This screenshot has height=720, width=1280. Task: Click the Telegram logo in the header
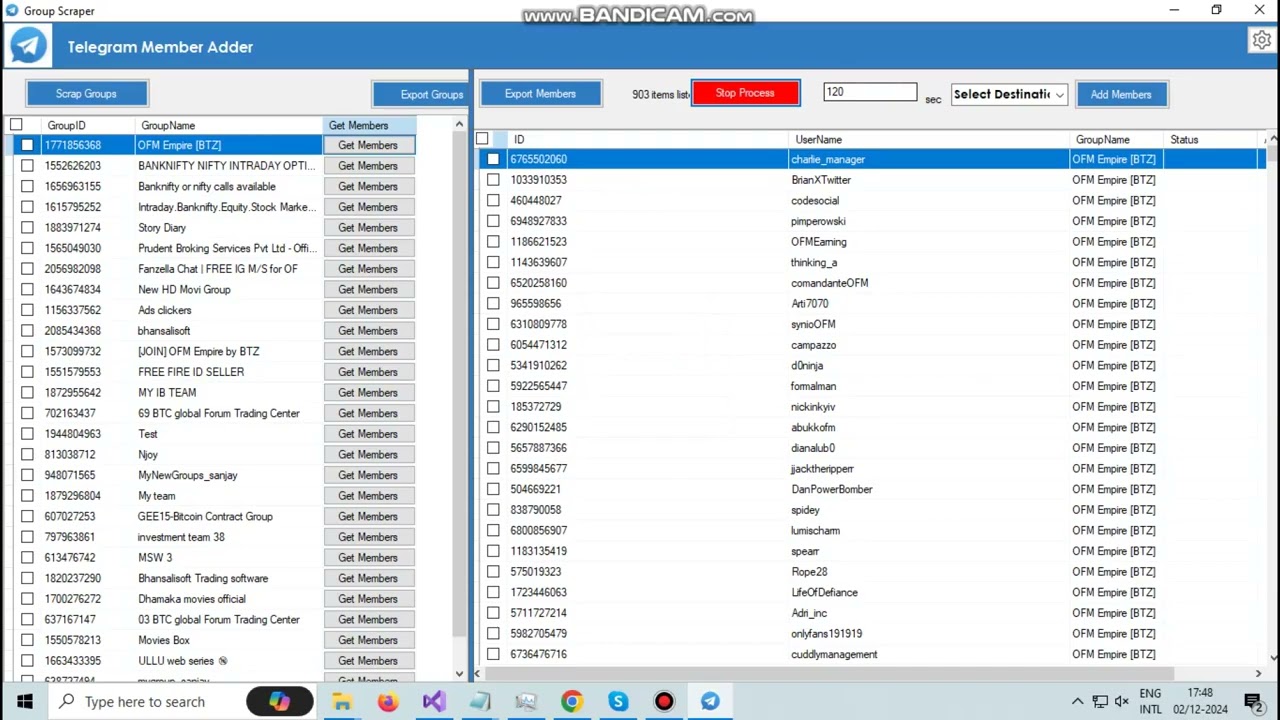point(29,46)
